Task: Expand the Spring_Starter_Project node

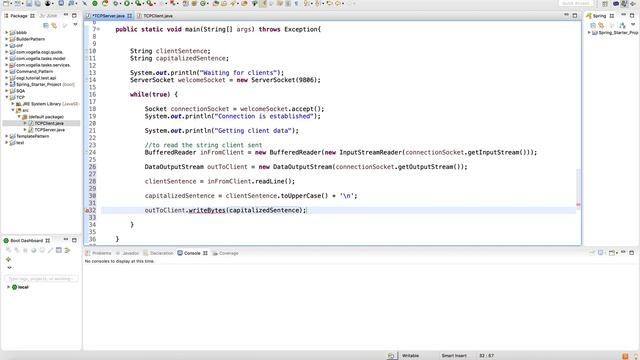Action: pos(7,84)
